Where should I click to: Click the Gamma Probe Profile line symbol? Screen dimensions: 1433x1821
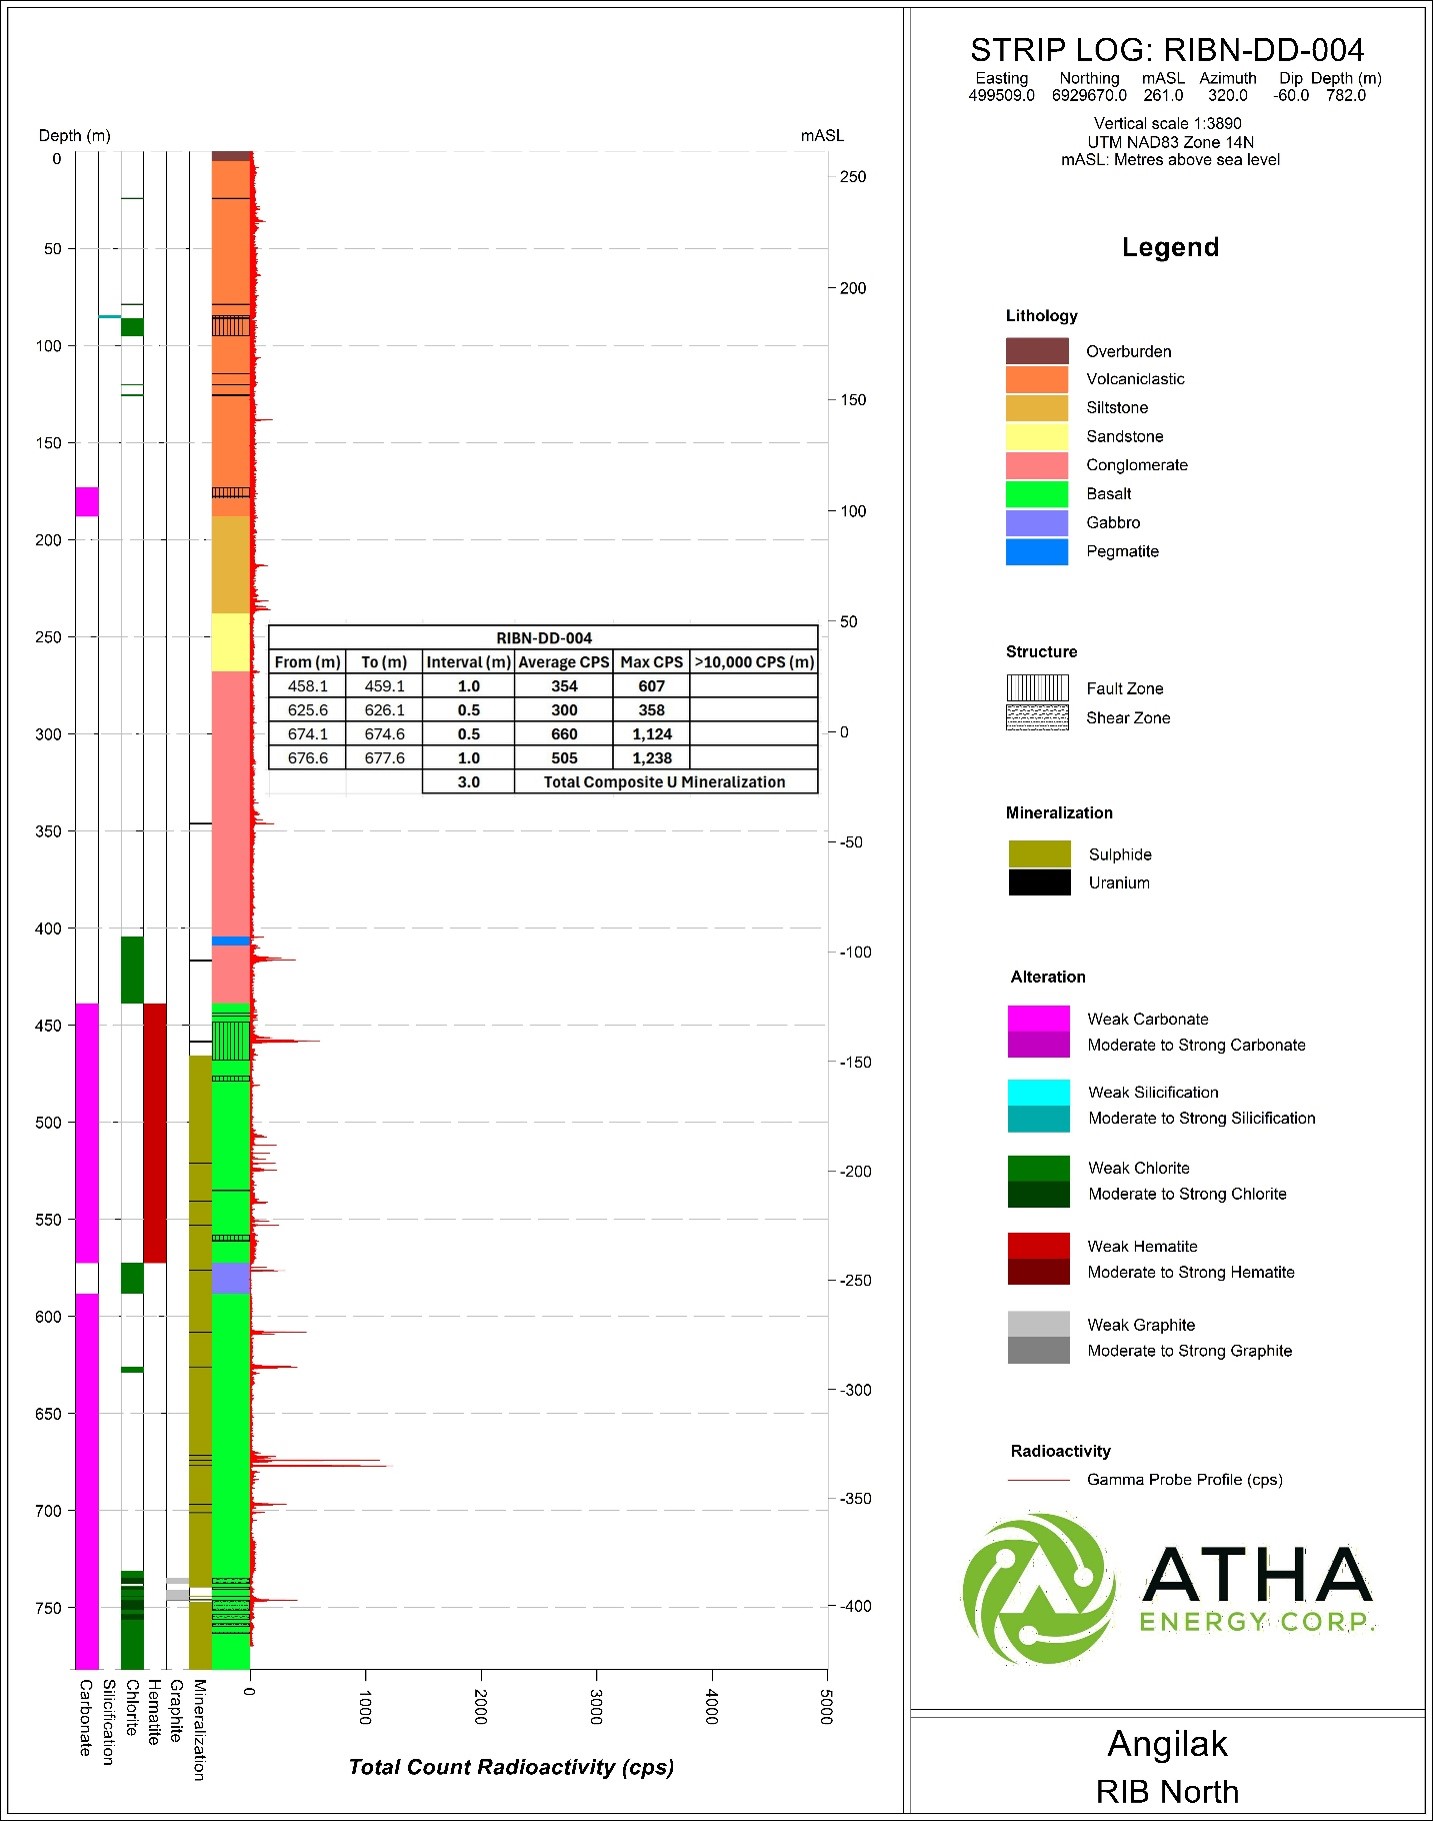coord(1039,1480)
